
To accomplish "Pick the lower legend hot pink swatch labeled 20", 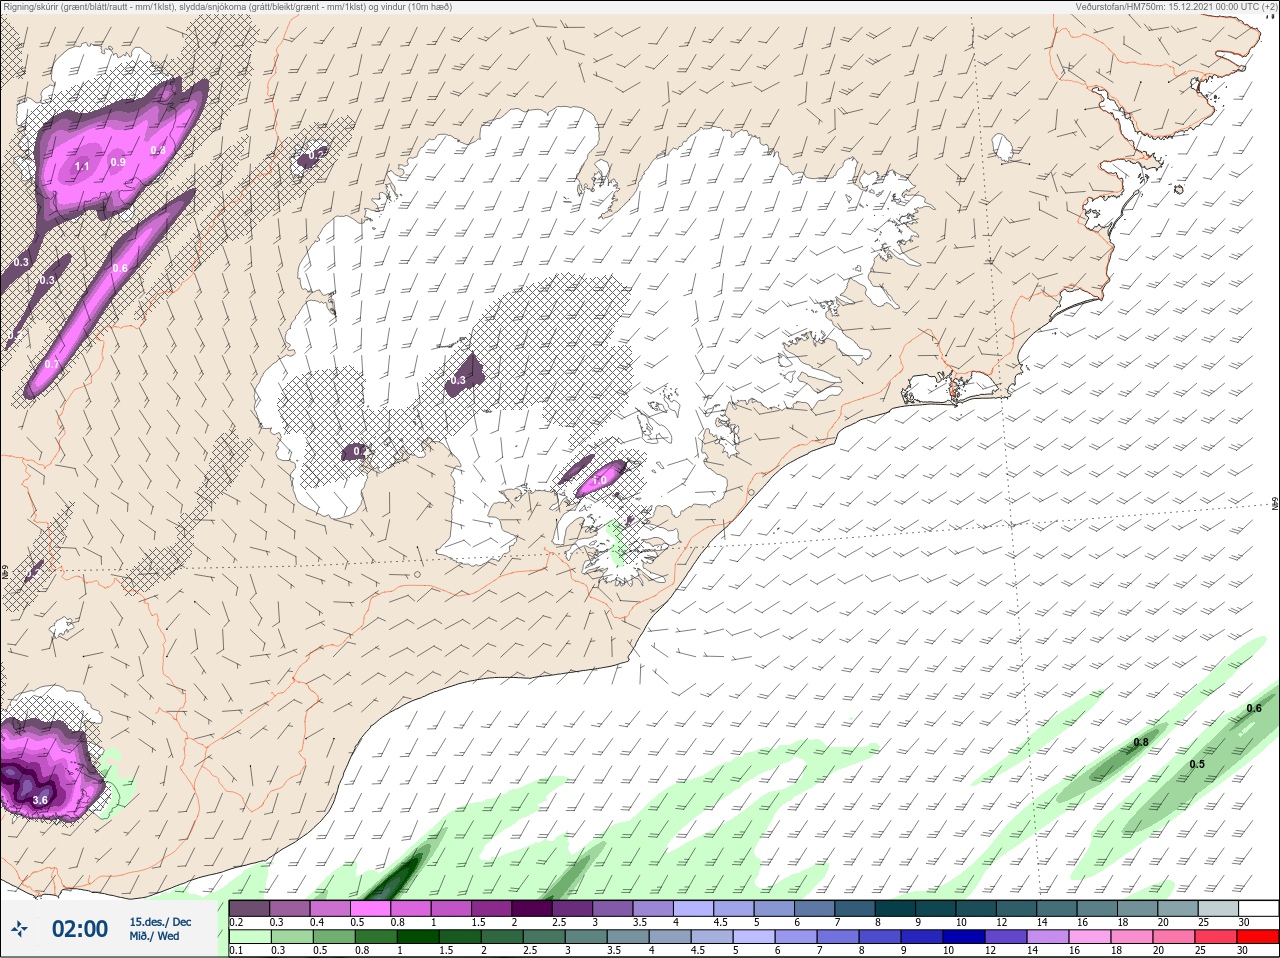I will (1175, 937).
